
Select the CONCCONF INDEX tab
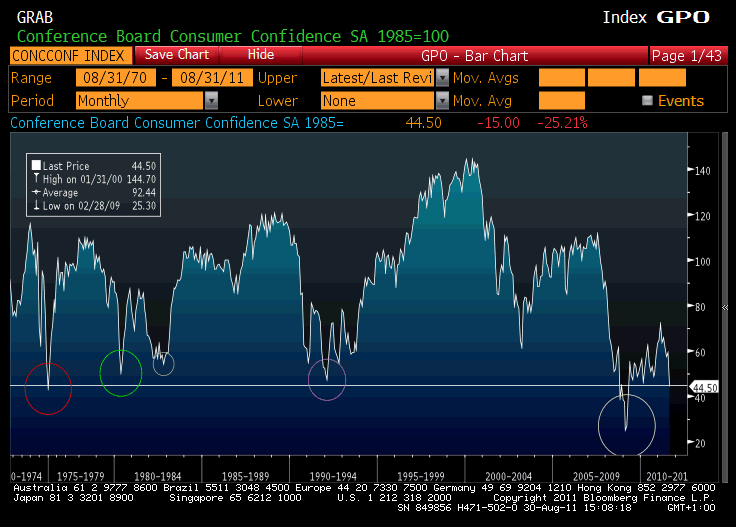69,55
